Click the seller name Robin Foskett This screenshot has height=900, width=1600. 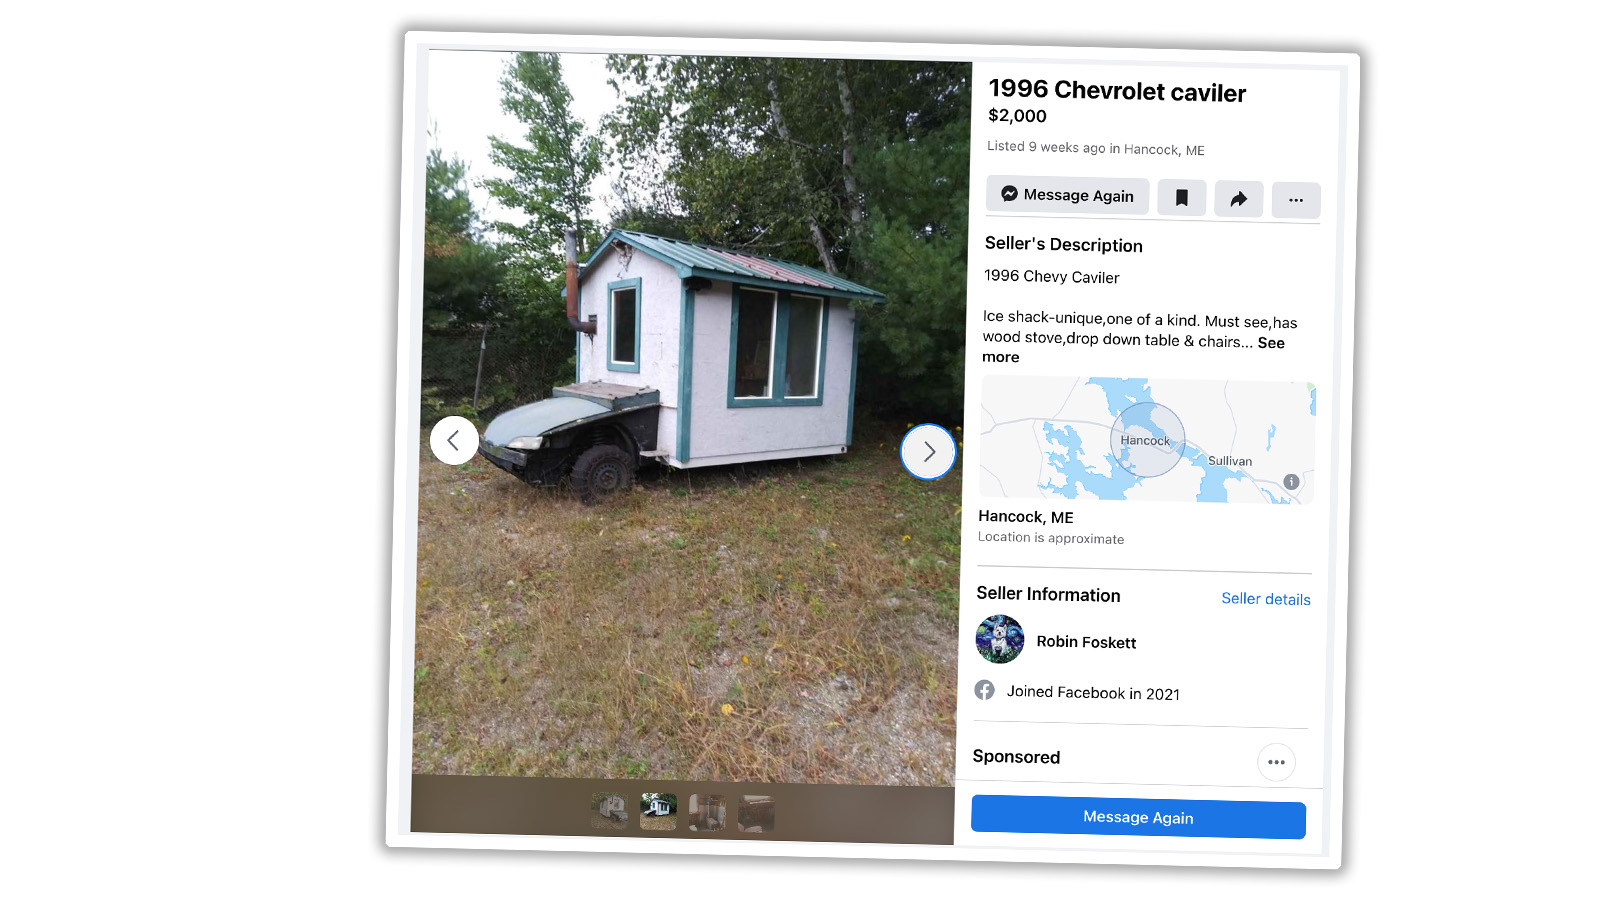point(1086,642)
